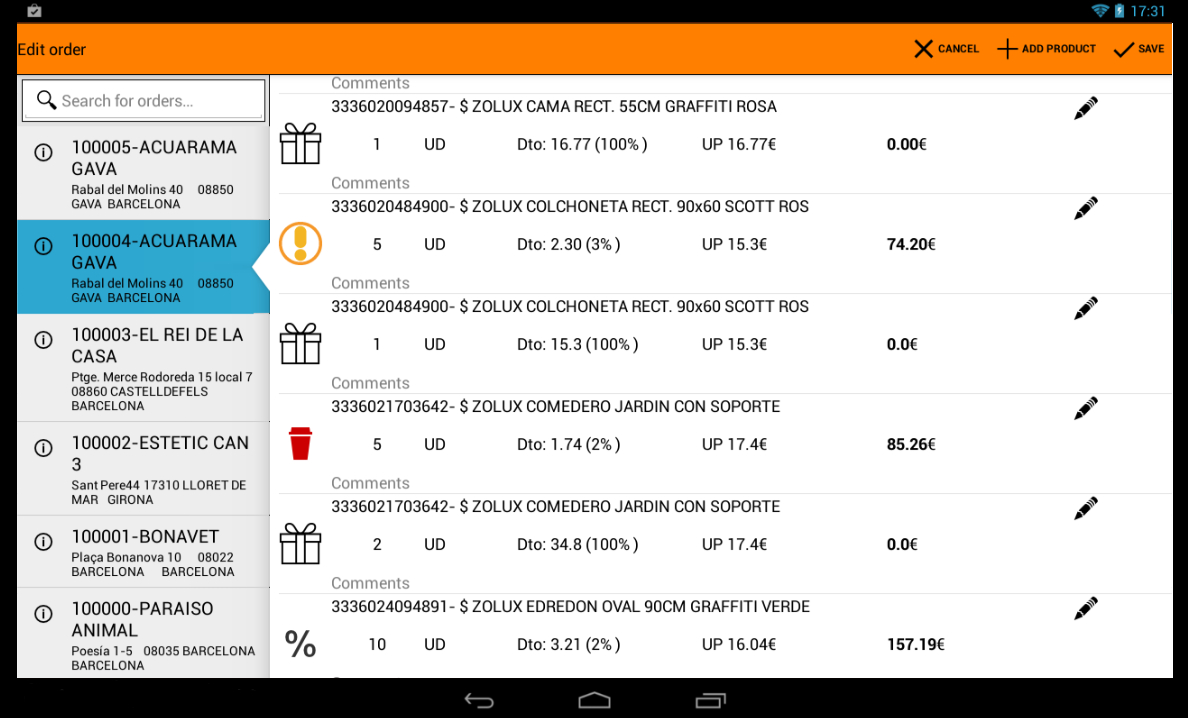The image size is (1188, 718).
Task: Cancel editing the order
Action: tap(946, 49)
